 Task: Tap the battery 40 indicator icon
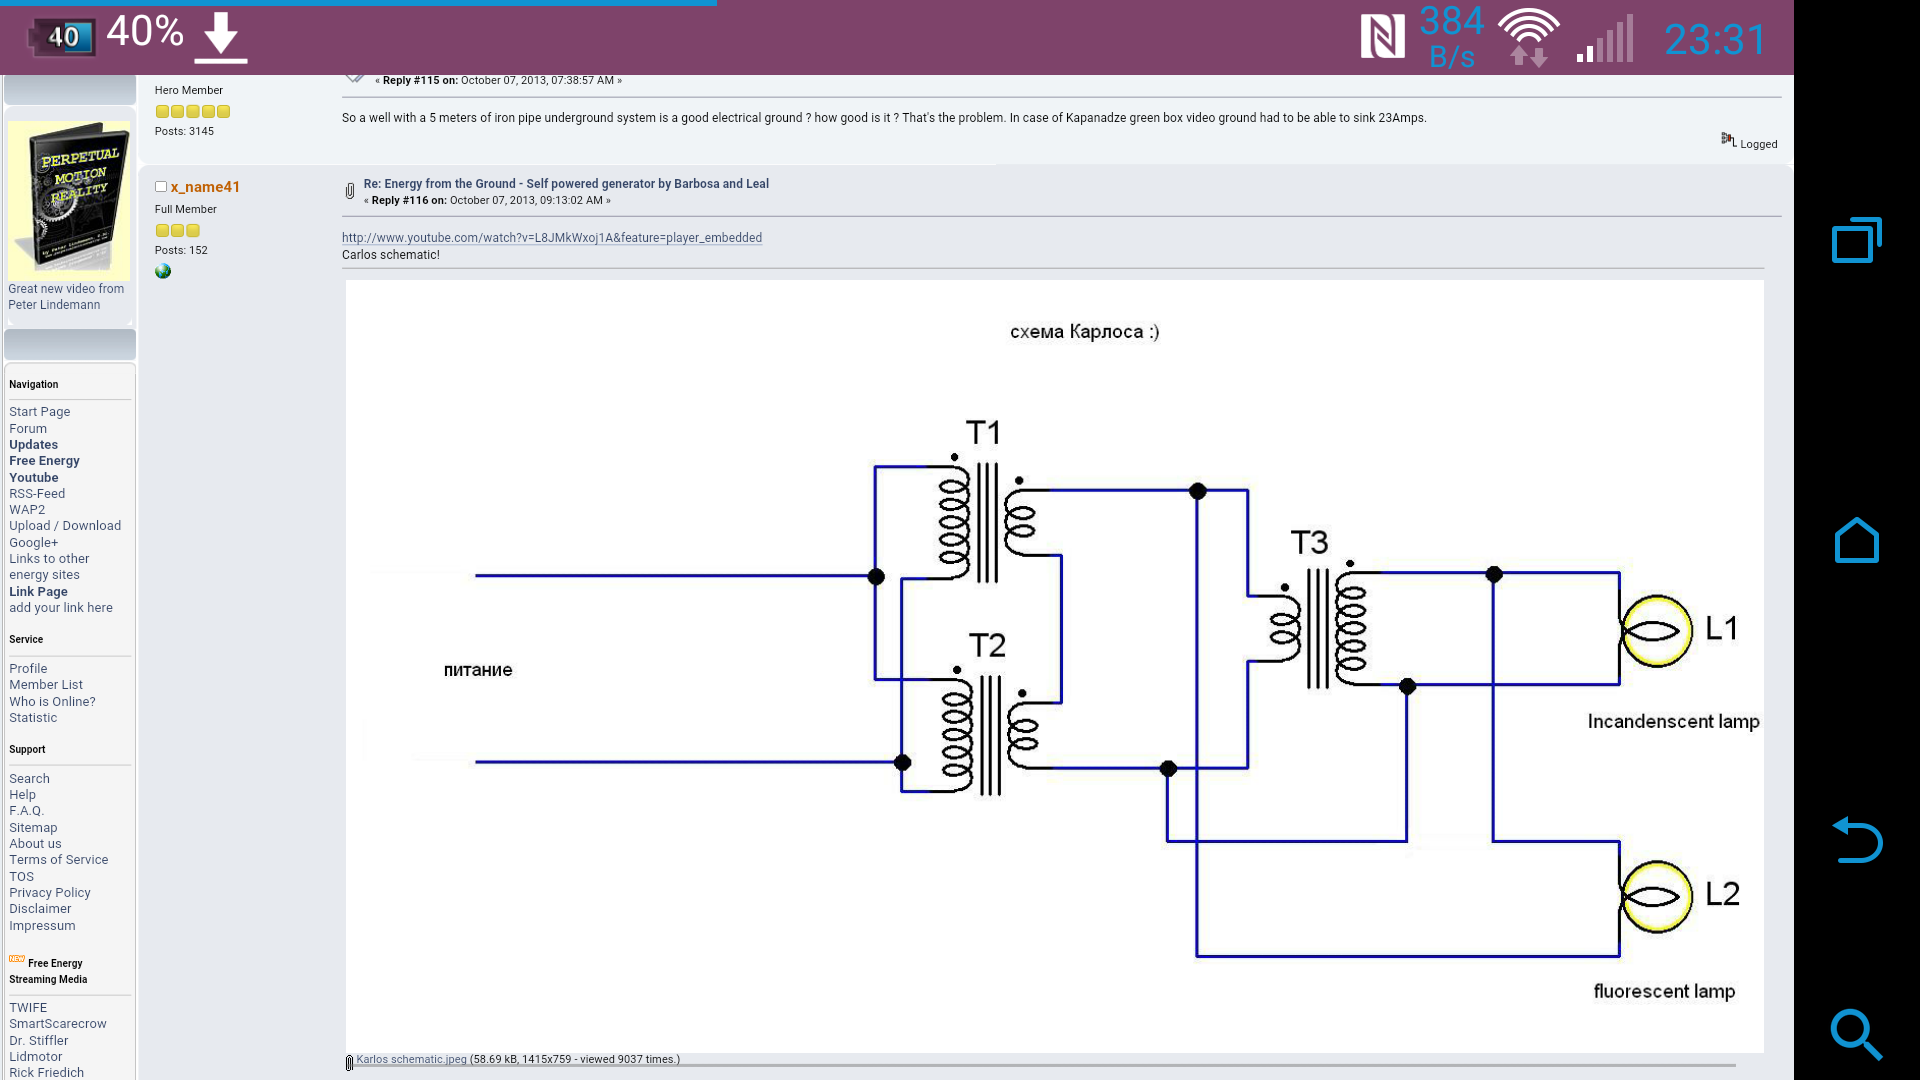point(62,38)
